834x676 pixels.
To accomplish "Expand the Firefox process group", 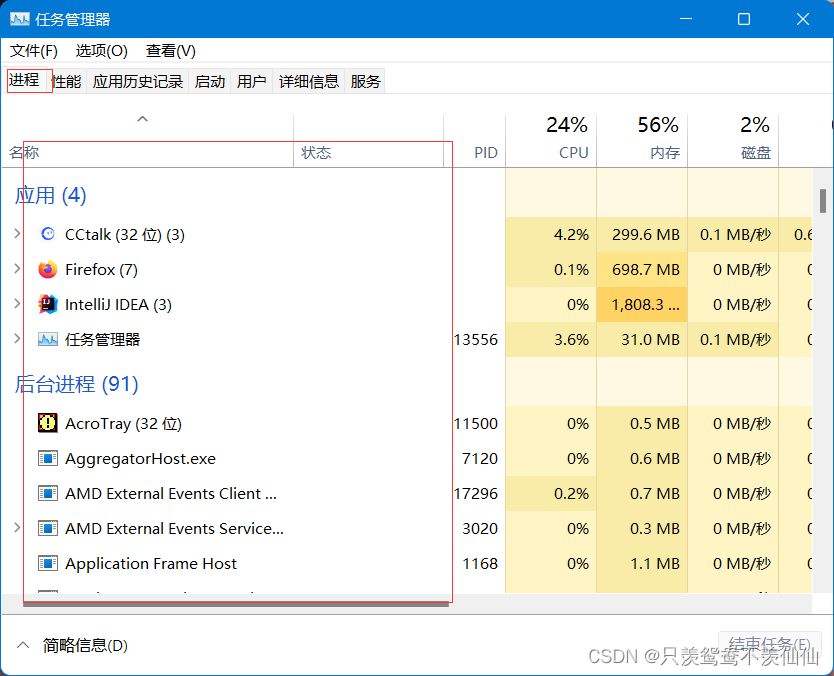I will tap(17, 269).
